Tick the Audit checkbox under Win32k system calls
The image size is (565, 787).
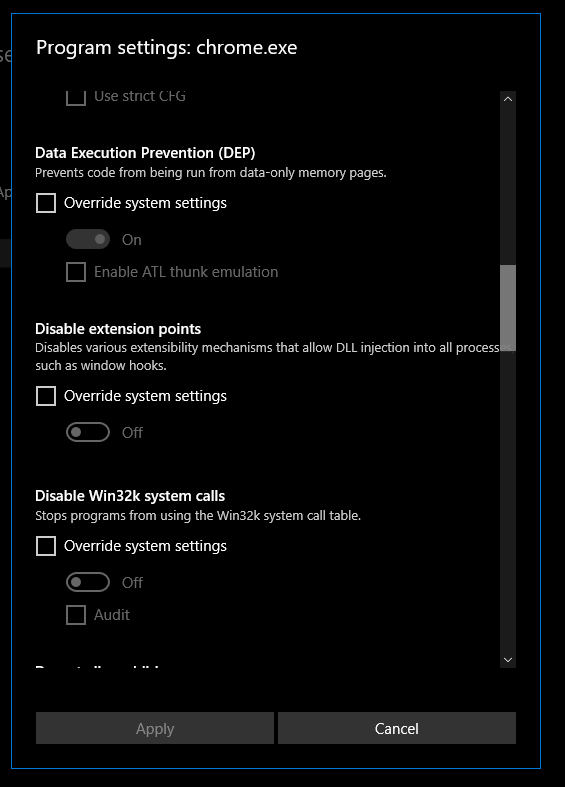[x=76, y=615]
